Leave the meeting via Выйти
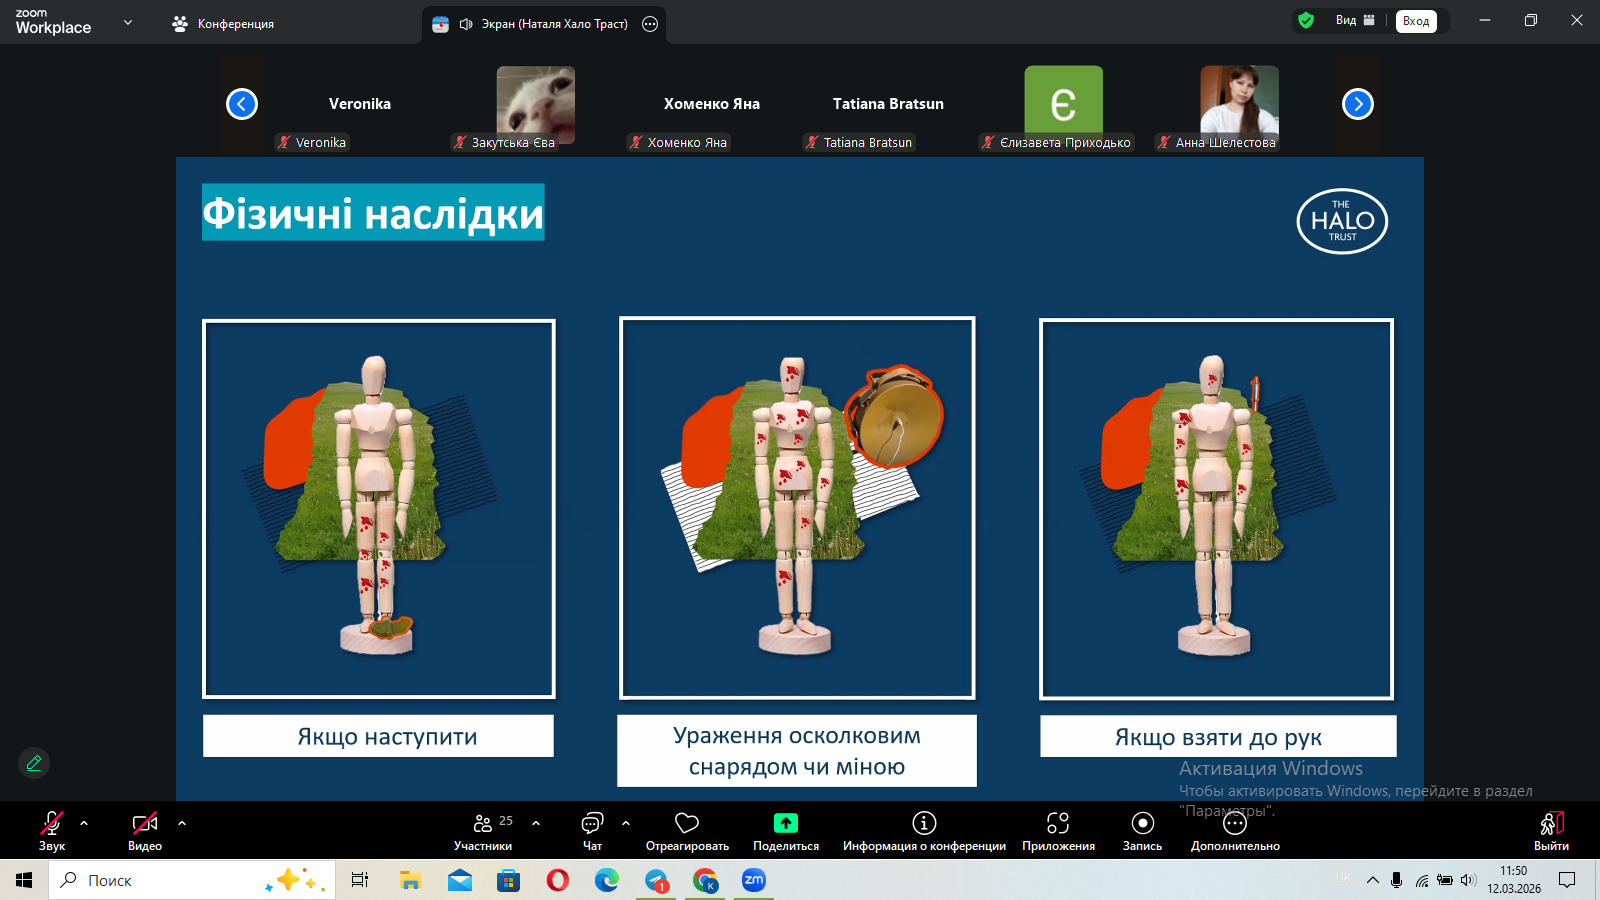The image size is (1600, 900). (x=1551, y=830)
